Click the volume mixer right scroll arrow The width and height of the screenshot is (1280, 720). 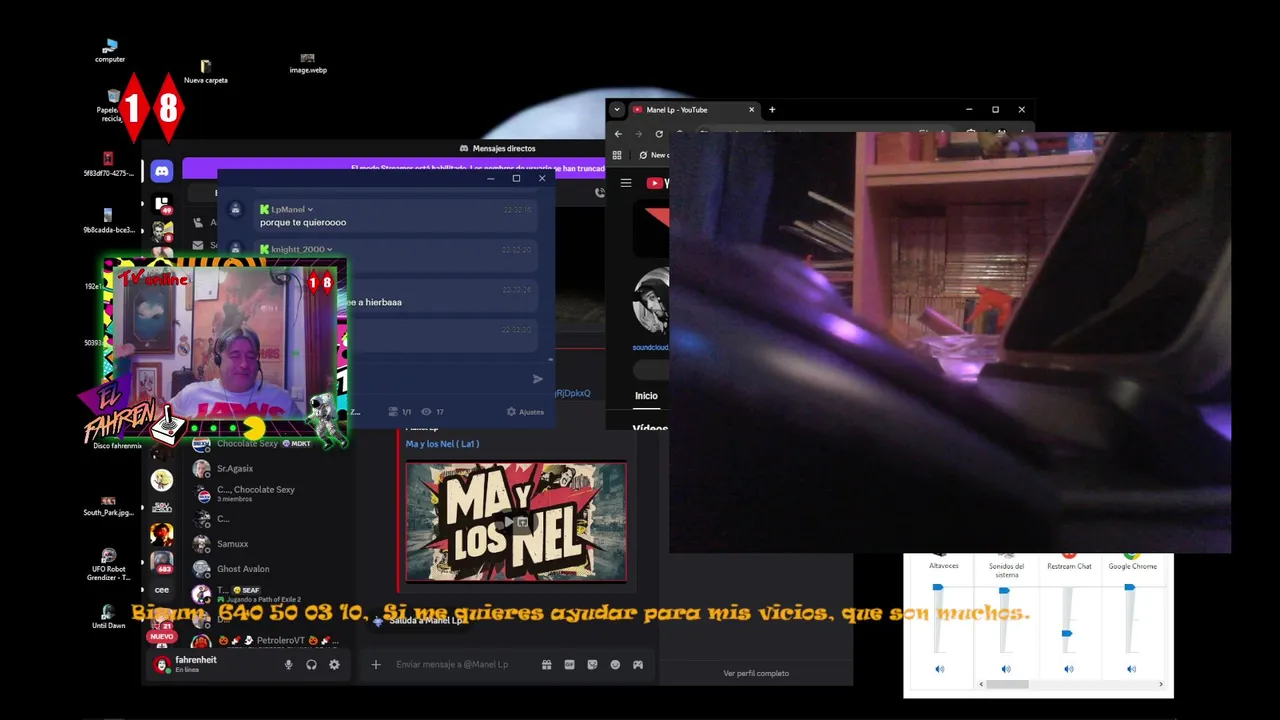pos(1161,684)
